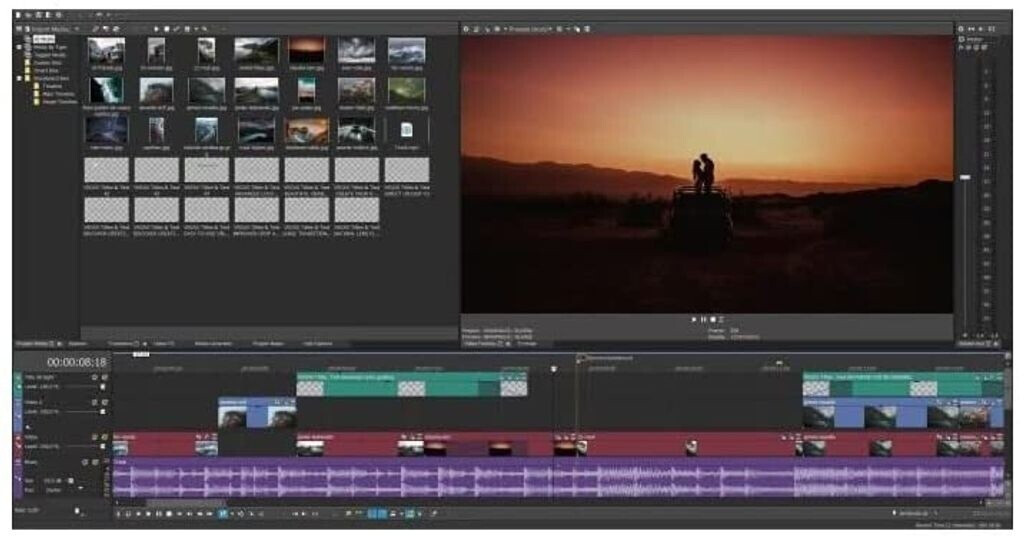Open Master Bus settings gear icon
The height and width of the screenshot is (536, 1024).
click(x=963, y=29)
